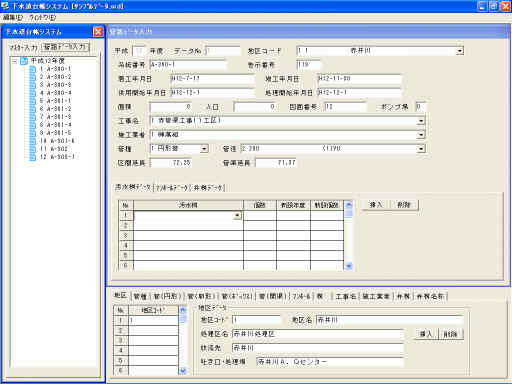Click 挿入 button in 地区データ section
Image resolution: width=512 pixels, height=384 pixels.
pyautogui.click(x=426, y=334)
